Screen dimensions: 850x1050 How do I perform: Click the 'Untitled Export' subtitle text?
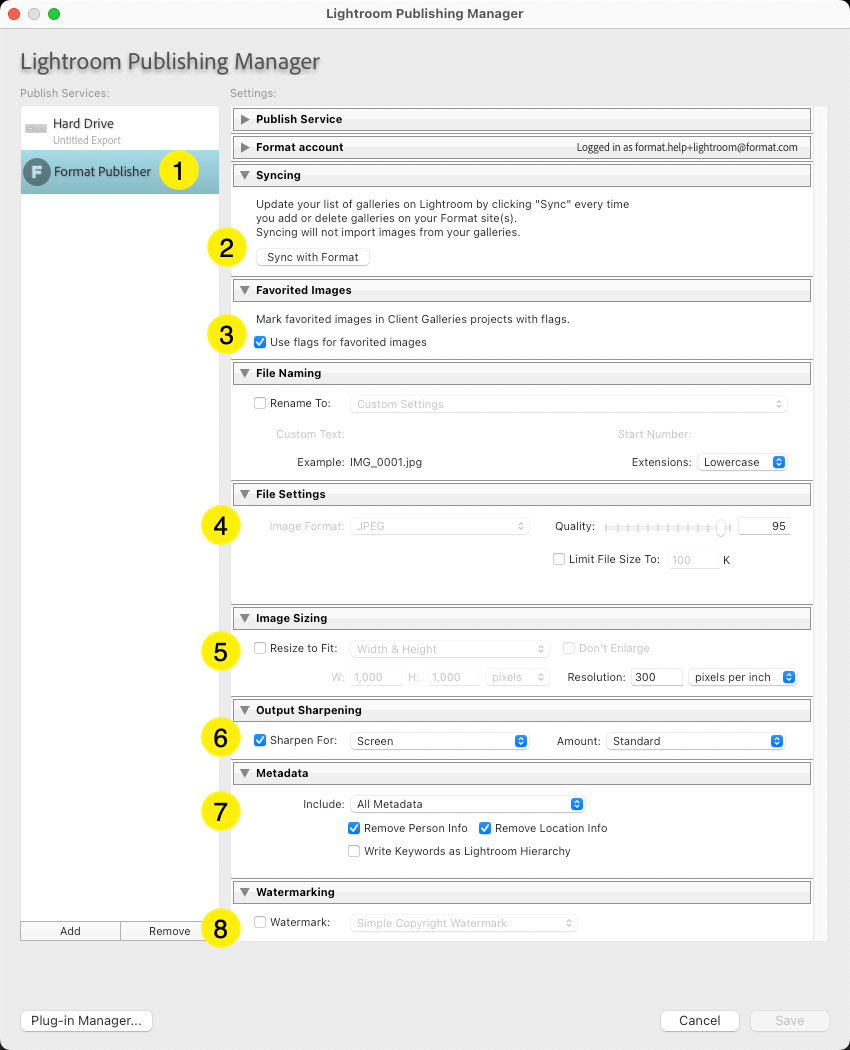pyautogui.click(x=87, y=141)
